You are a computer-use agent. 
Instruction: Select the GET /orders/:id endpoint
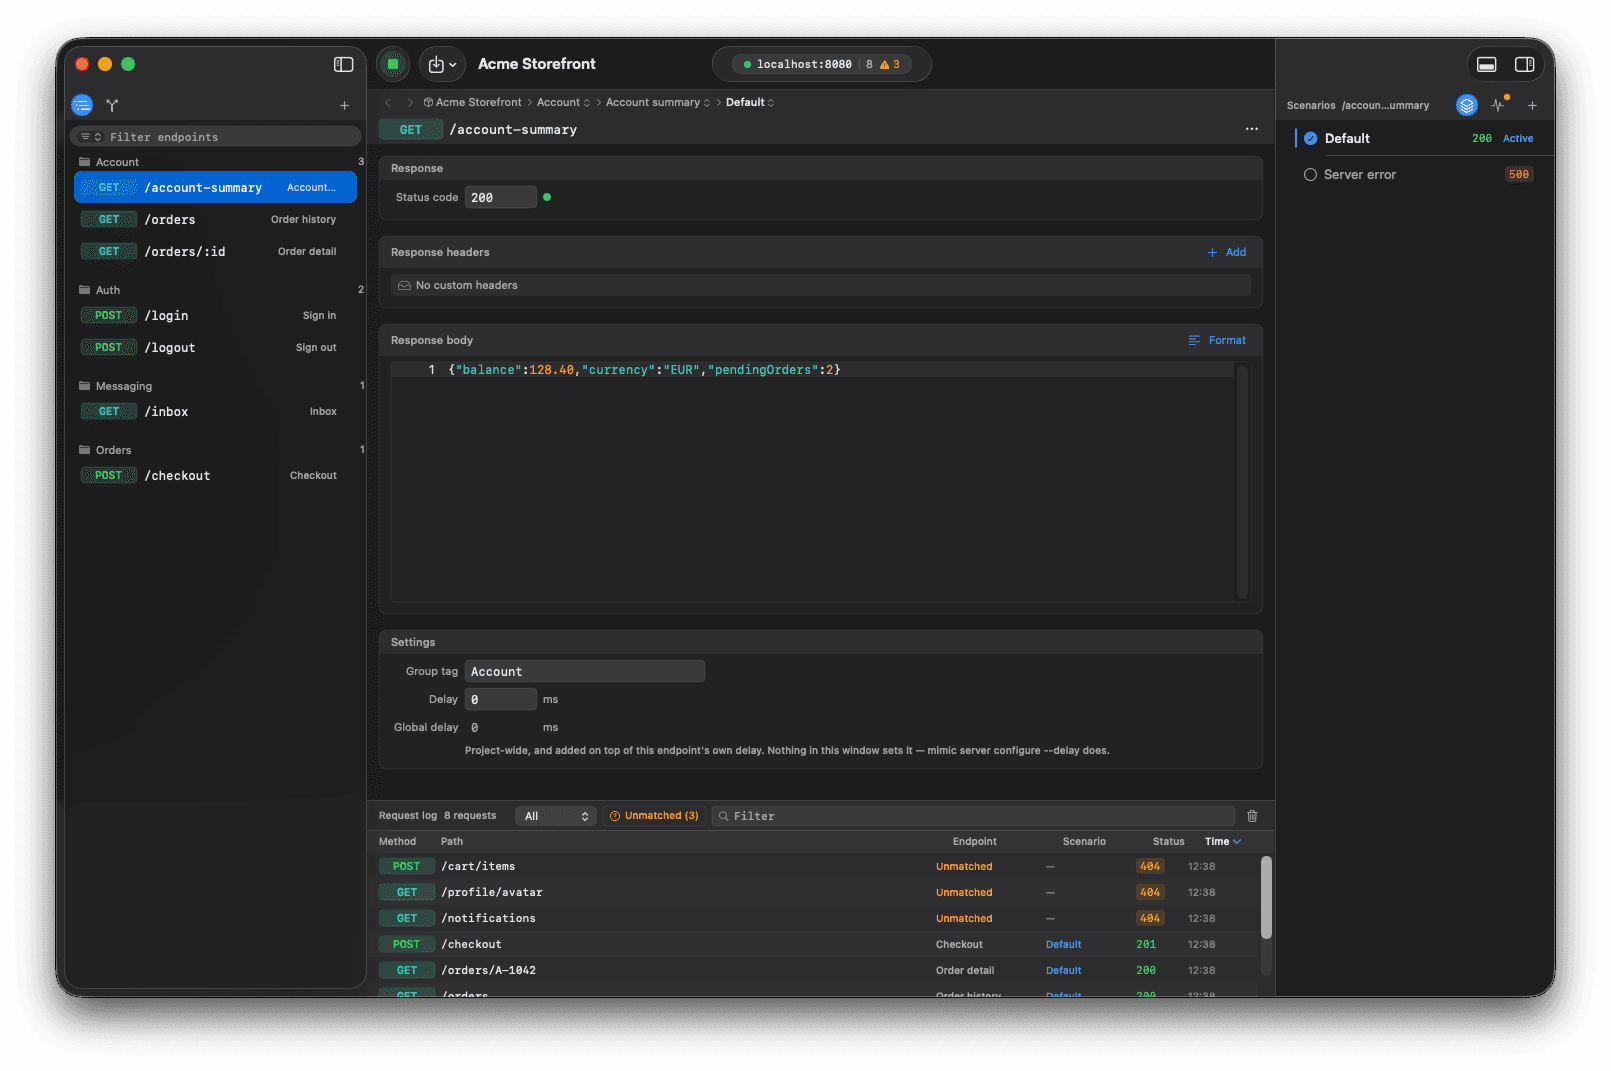tap(215, 251)
